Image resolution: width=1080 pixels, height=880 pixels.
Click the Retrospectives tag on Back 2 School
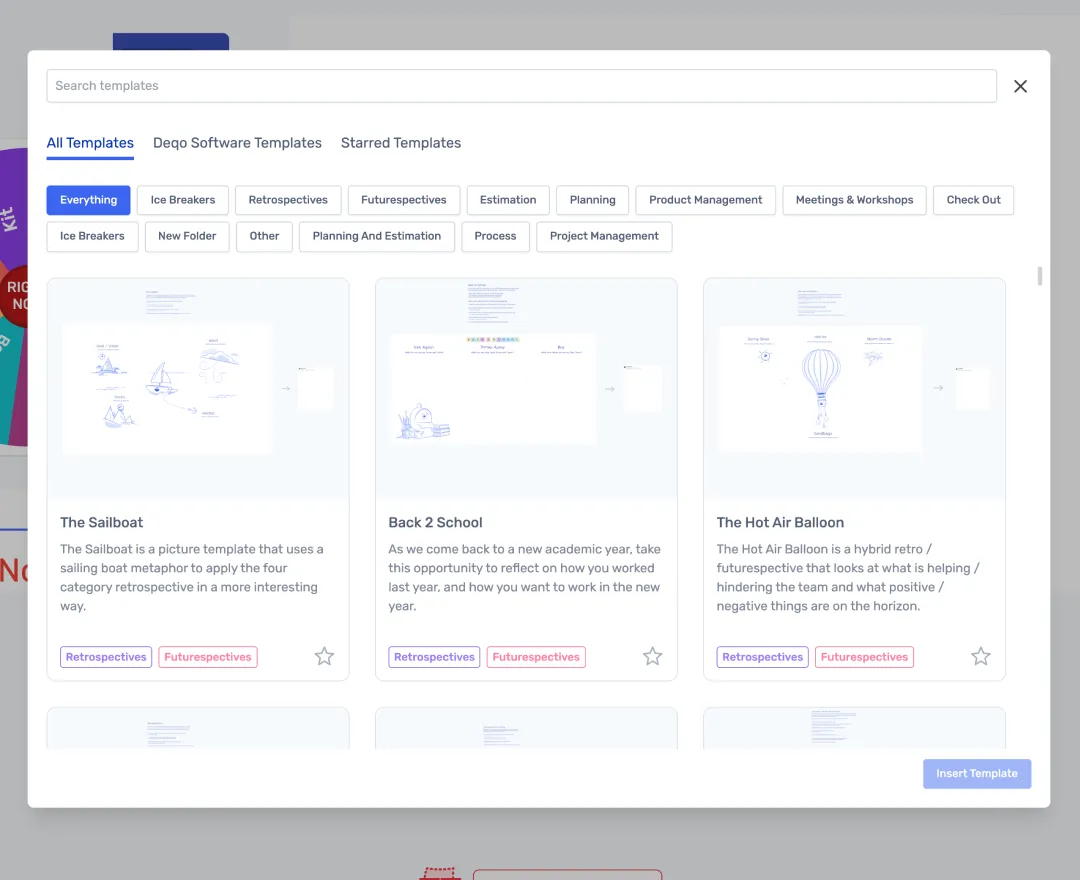point(434,657)
